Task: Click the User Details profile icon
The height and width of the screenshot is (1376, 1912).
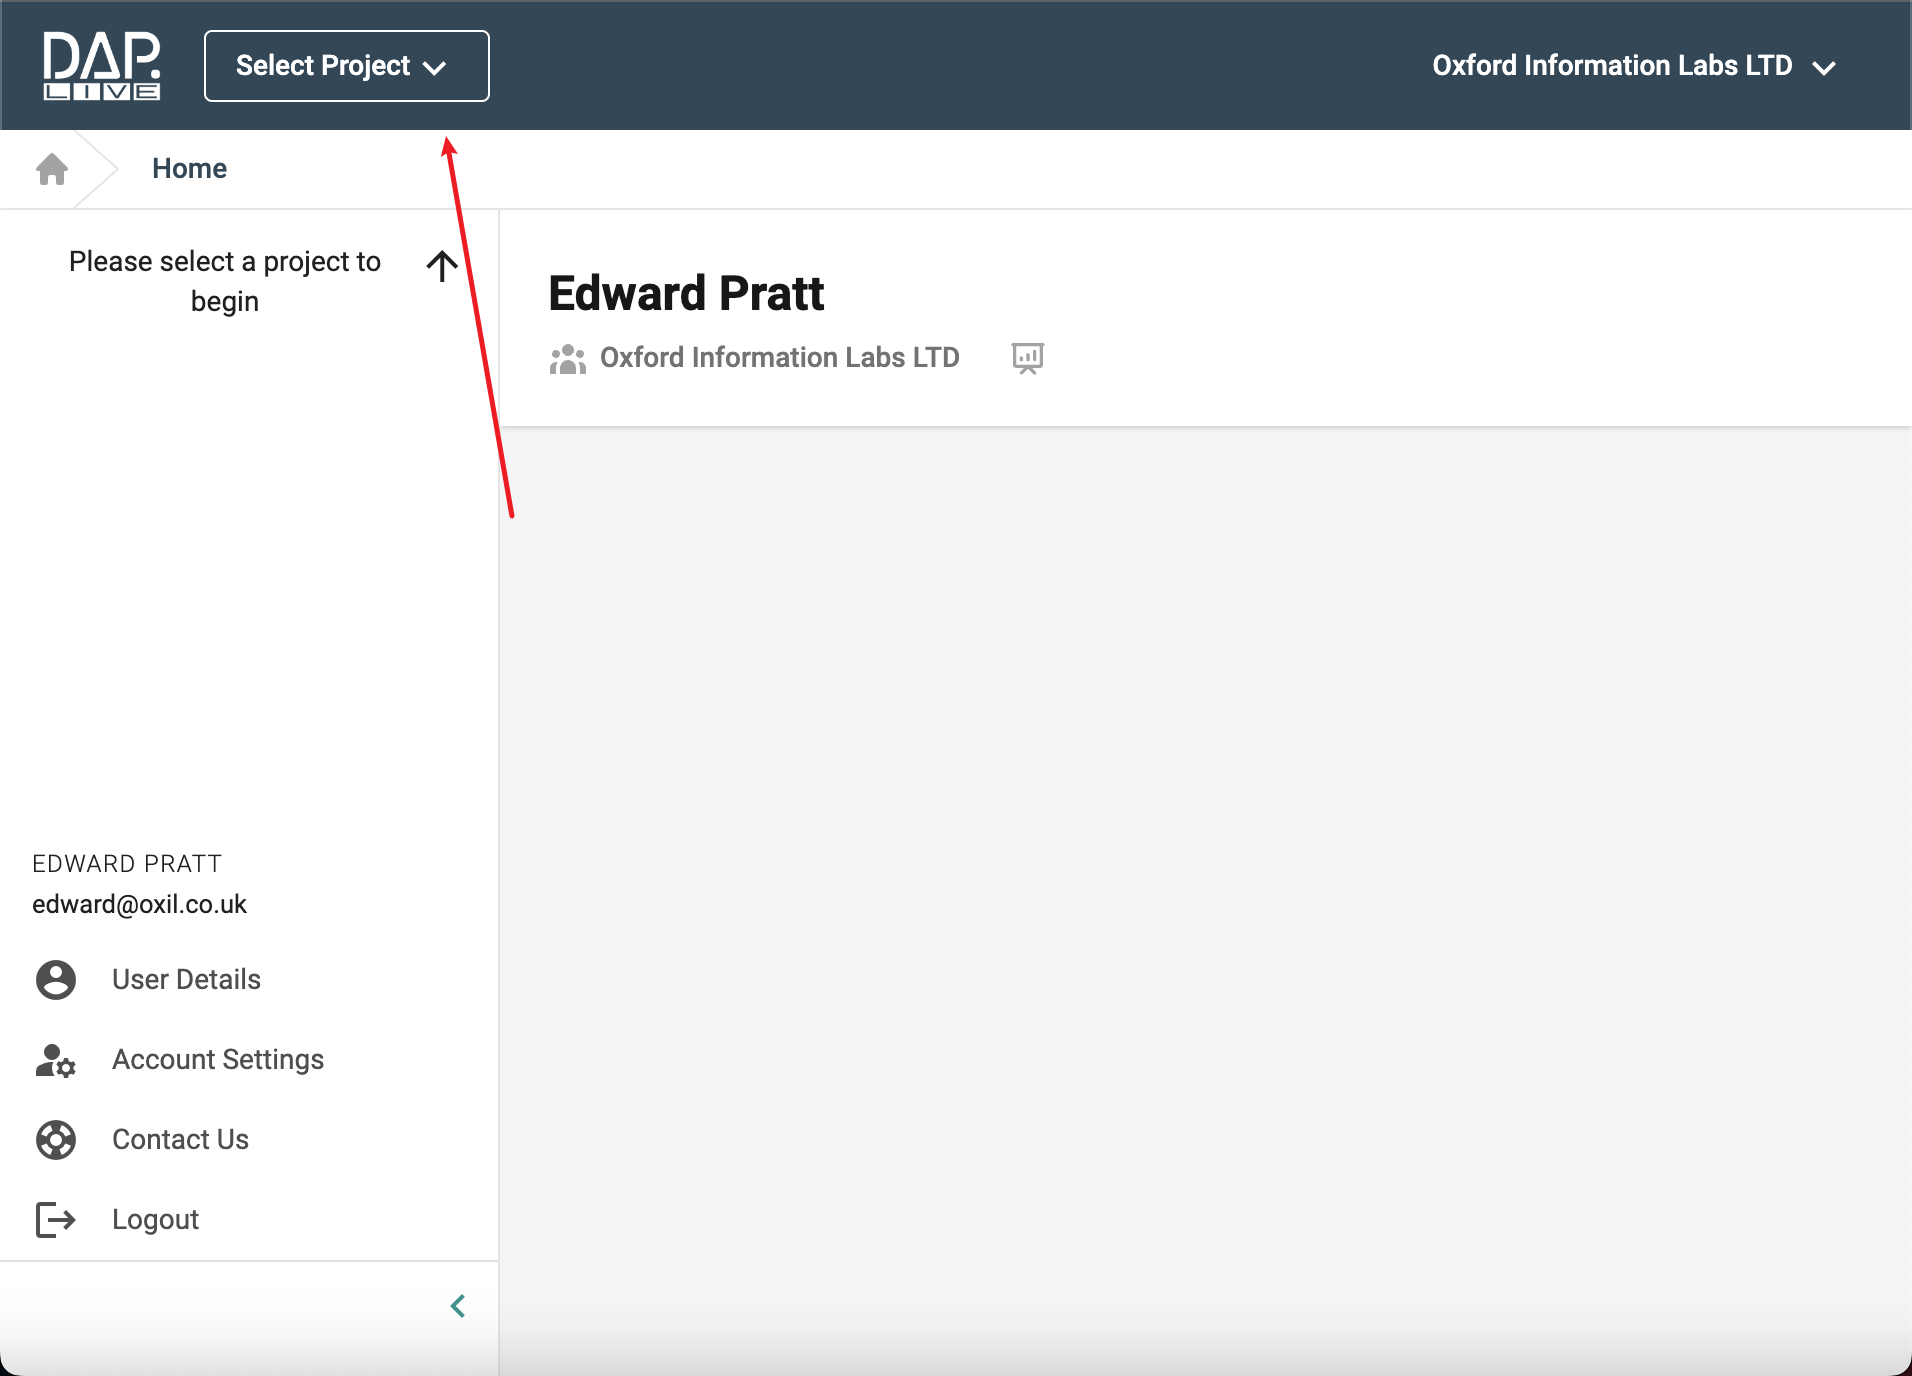Action: (56, 980)
